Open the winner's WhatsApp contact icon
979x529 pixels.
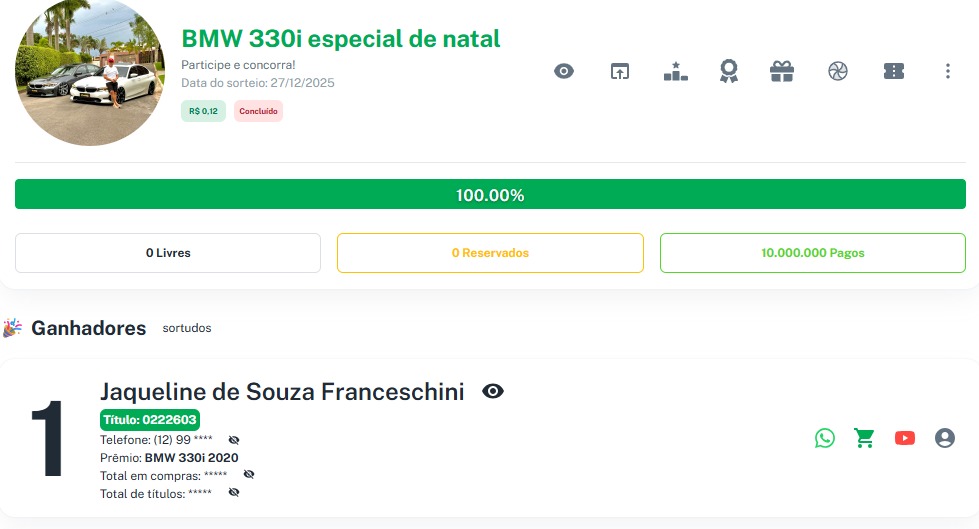824,438
